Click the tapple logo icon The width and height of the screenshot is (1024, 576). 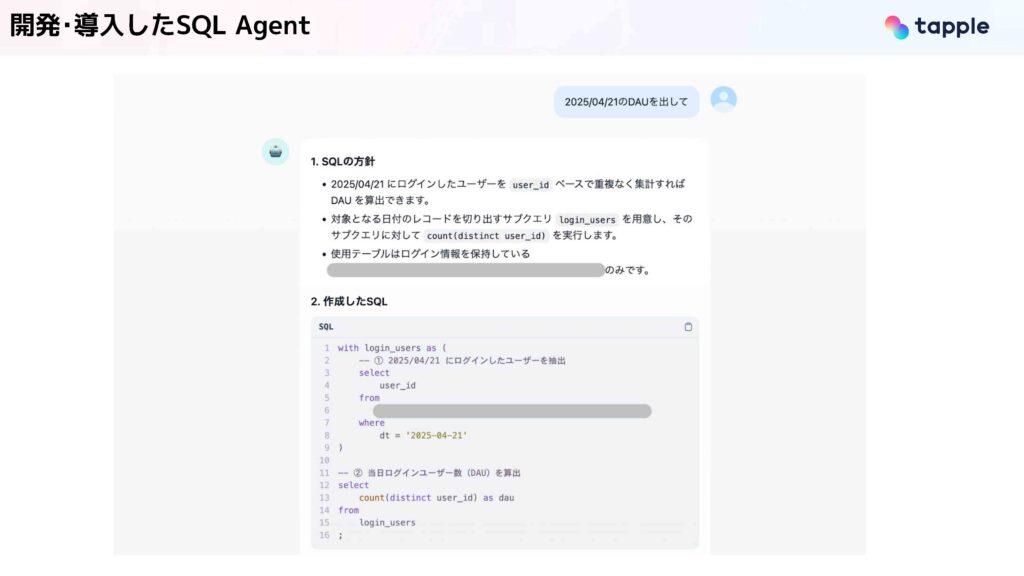897,27
